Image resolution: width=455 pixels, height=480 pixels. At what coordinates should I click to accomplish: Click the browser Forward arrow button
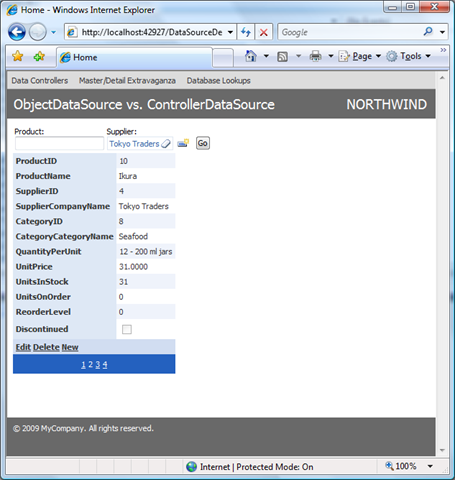pos(37,32)
